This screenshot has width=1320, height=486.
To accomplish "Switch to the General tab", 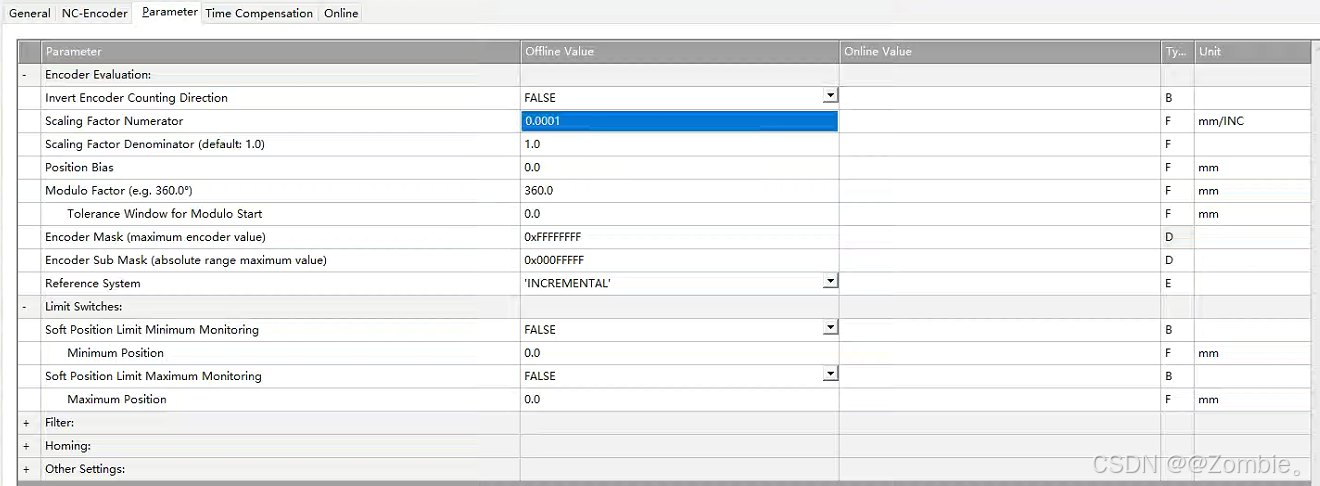I will [29, 13].
